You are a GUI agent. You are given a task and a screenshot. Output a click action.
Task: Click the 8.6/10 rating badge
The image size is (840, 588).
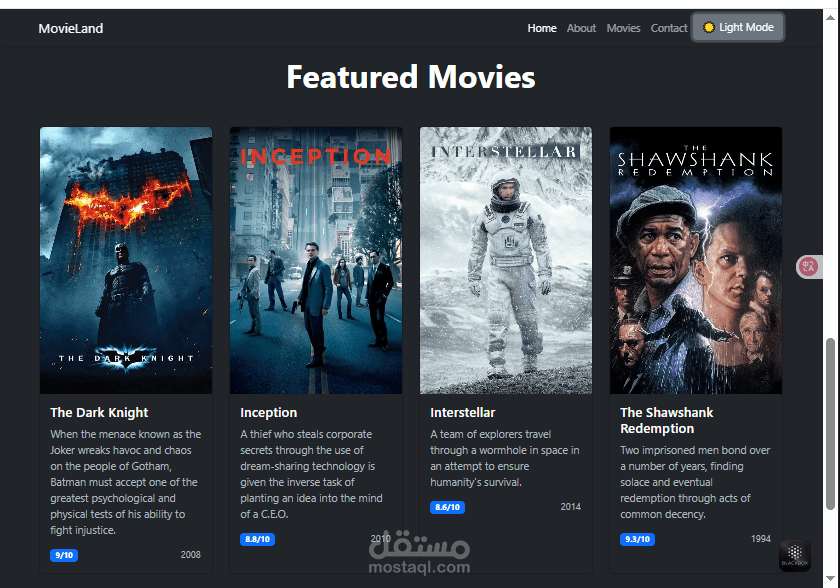pos(447,507)
